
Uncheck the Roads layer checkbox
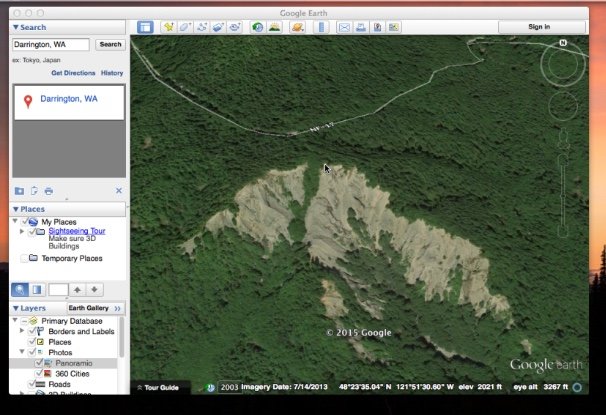click(x=32, y=384)
